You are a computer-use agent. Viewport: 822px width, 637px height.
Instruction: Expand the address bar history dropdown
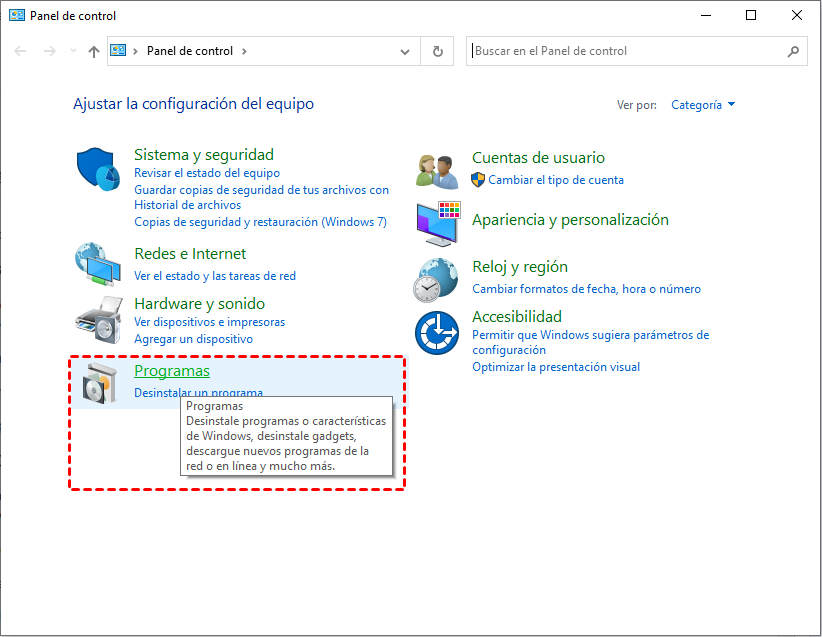pos(404,51)
